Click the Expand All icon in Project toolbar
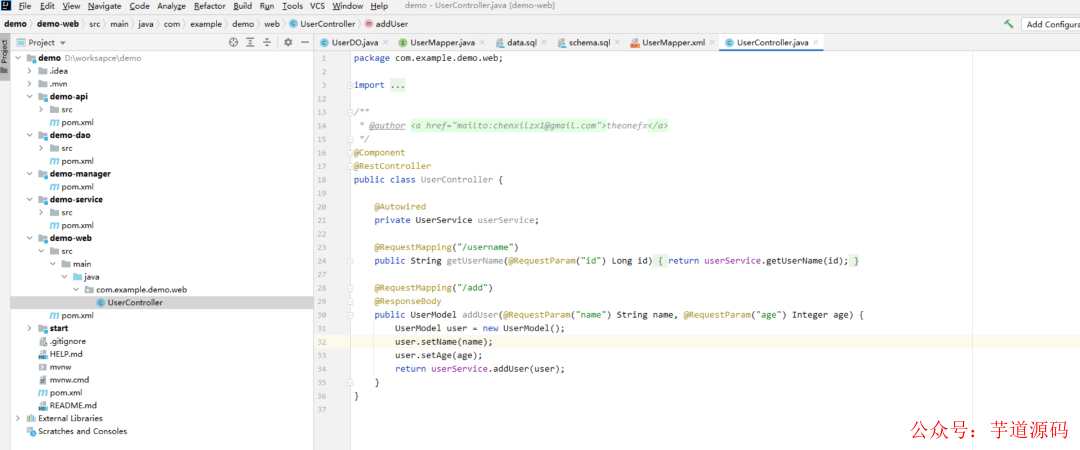The height and width of the screenshot is (450, 1080). coord(250,43)
